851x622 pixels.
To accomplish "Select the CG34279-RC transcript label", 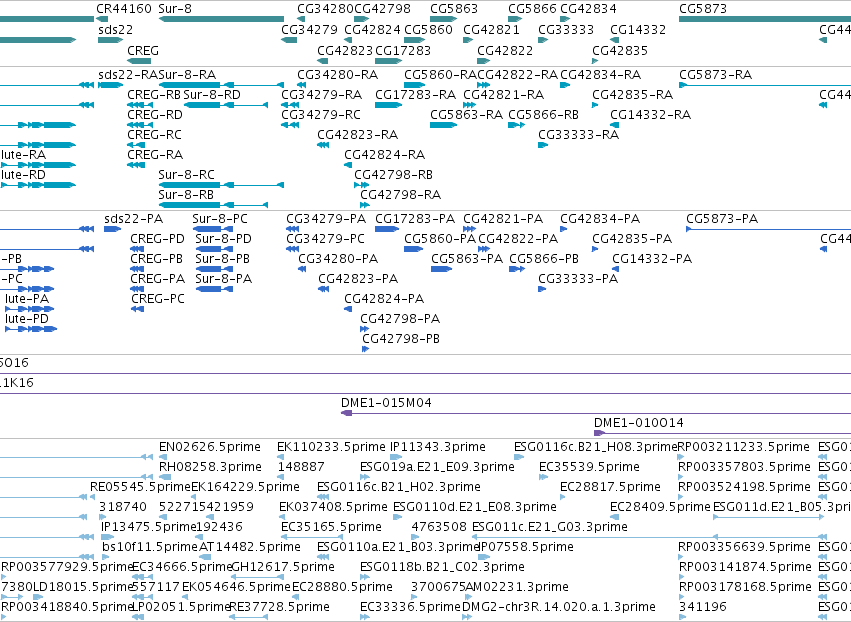I will click(x=321, y=115).
